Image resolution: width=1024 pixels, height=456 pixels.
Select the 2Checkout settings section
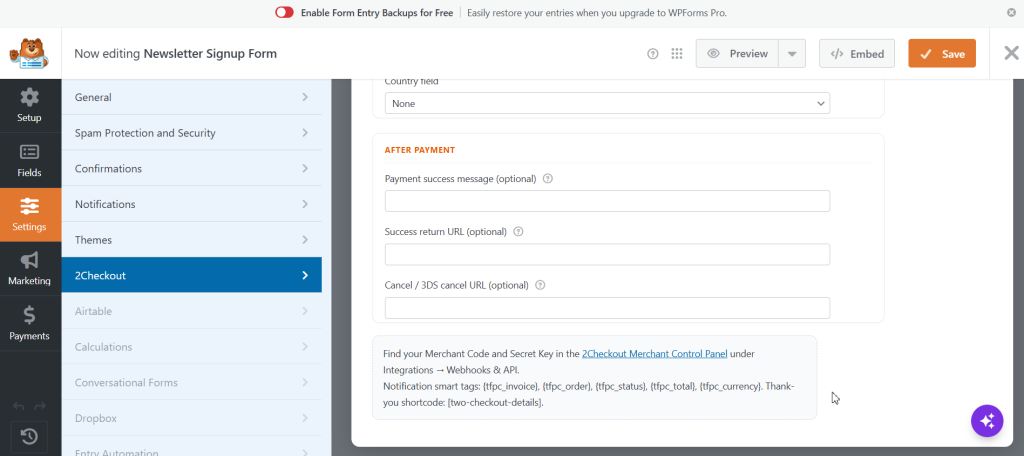[191, 275]
